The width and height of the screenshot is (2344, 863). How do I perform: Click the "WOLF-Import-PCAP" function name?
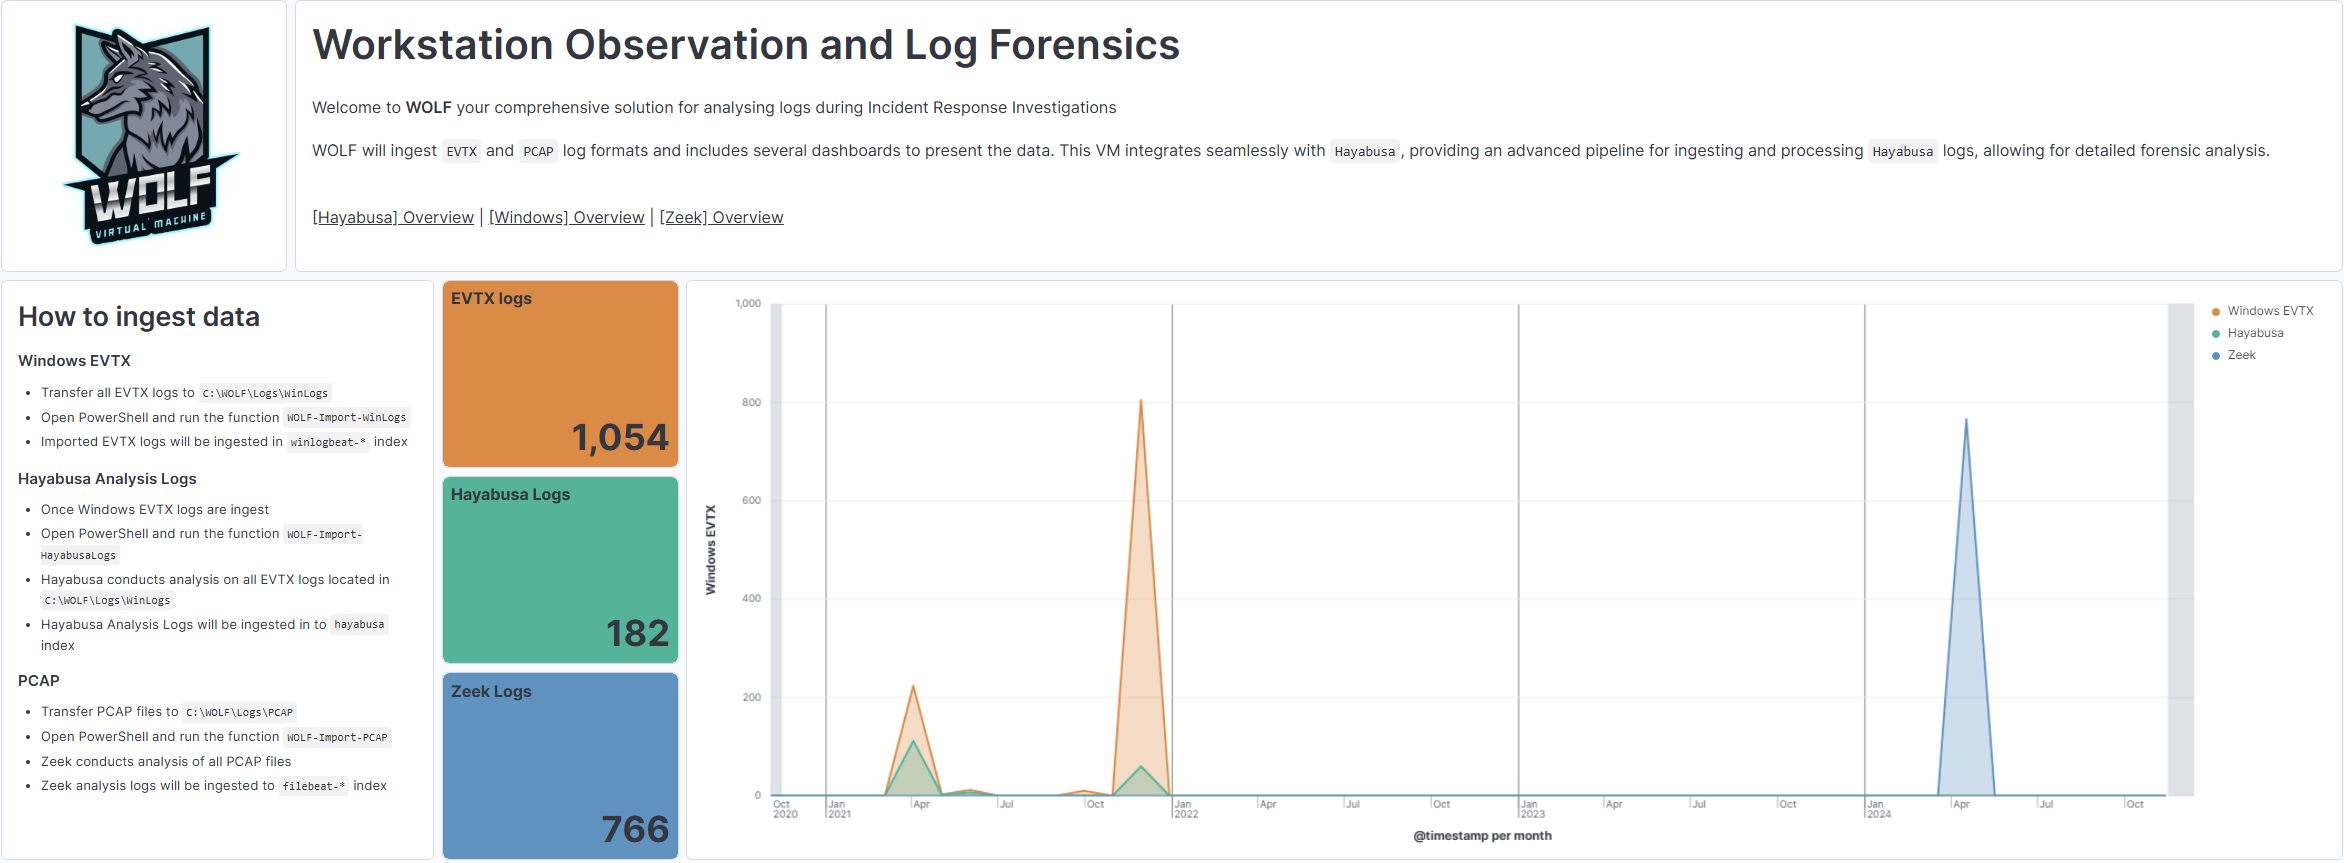click(x=337, y=737)
